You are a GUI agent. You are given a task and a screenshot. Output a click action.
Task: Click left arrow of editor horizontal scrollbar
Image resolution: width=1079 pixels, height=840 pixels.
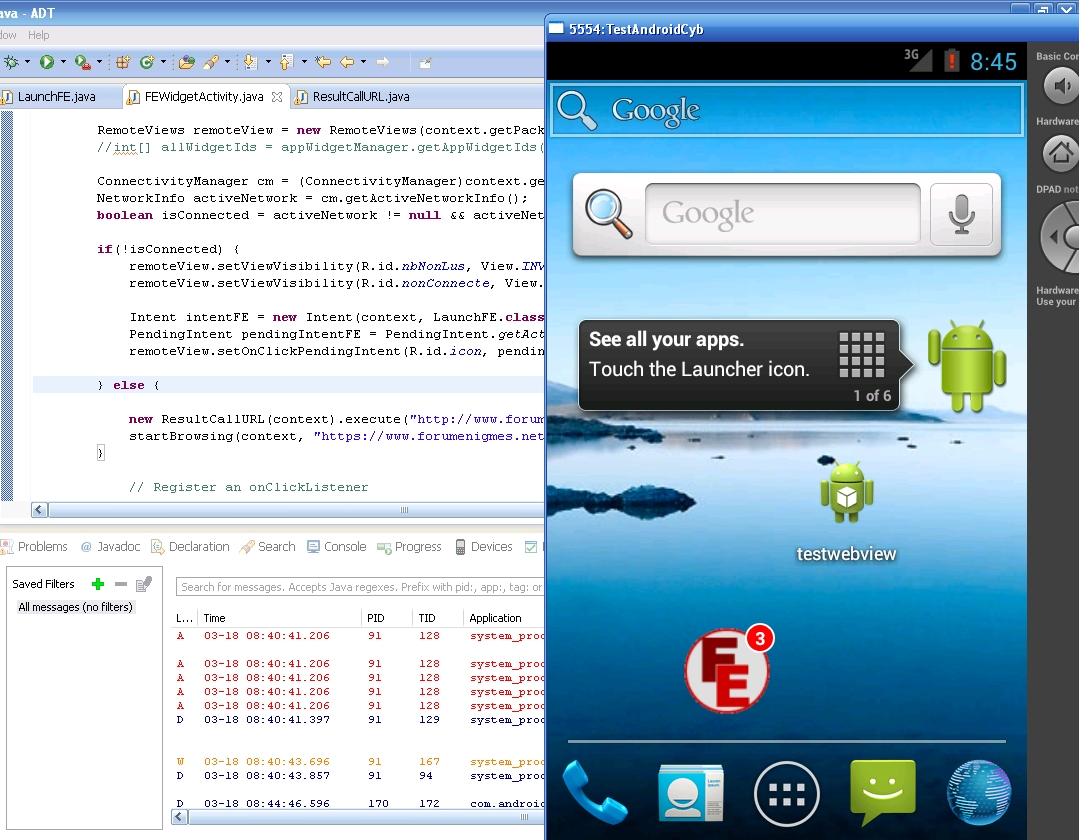click(39, 510)
